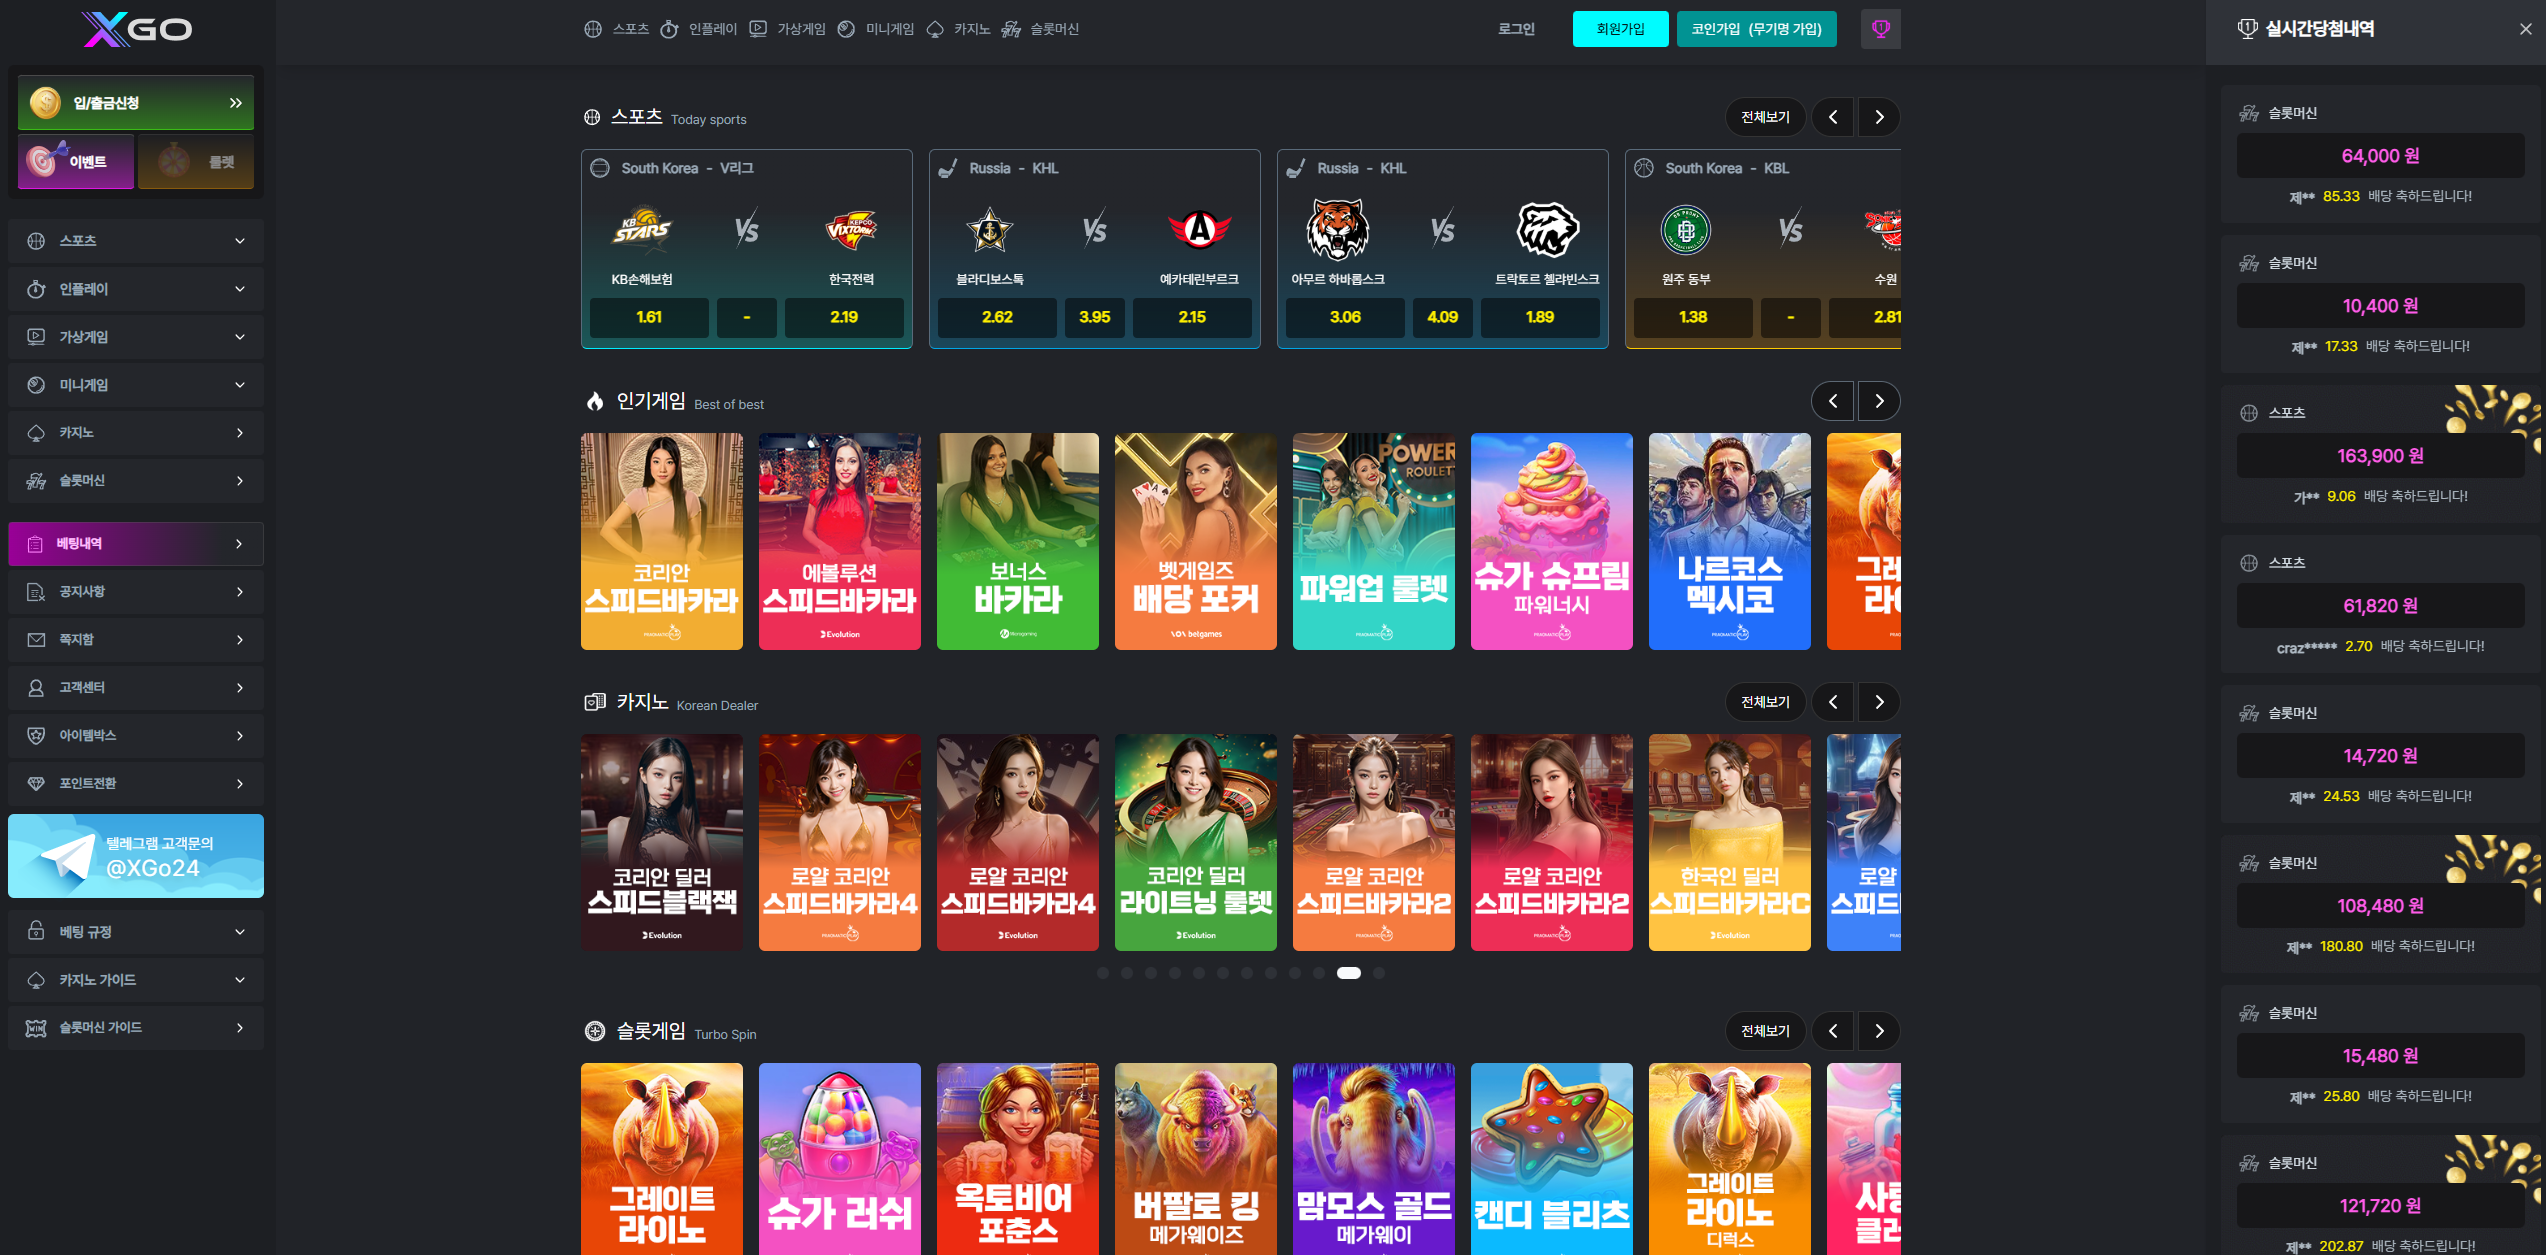Open the Telegram @XGo24 support banner
Screen dimensions: 2546x1255
pos(136,856)
